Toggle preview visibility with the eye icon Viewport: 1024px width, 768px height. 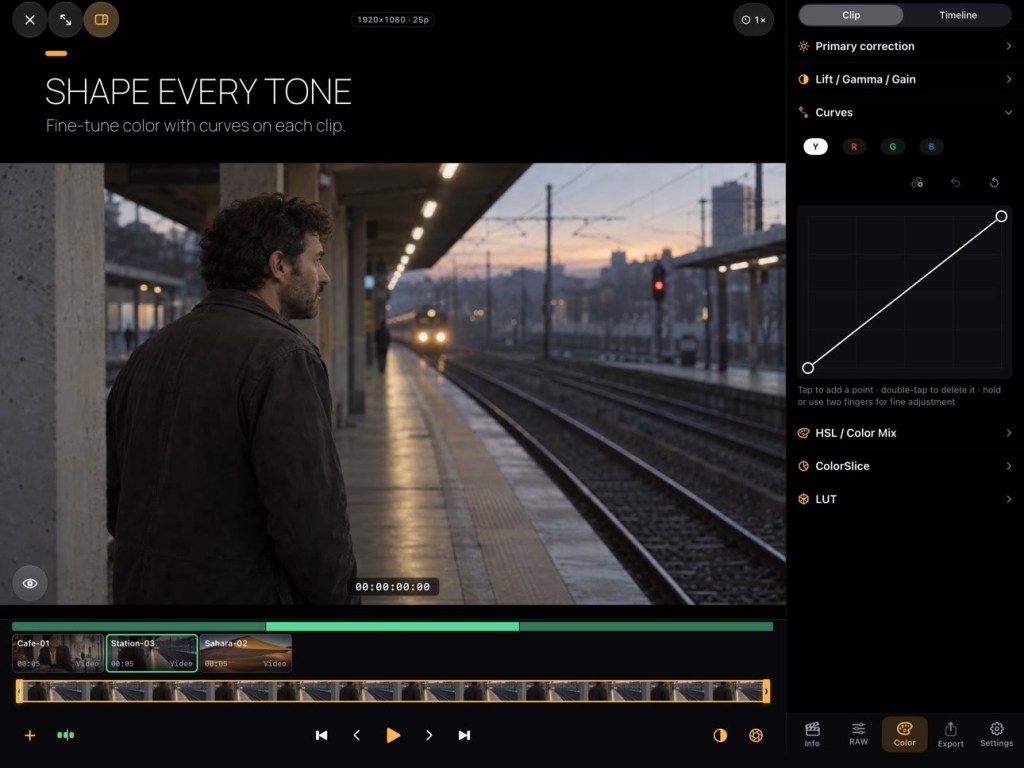point(30,583)
